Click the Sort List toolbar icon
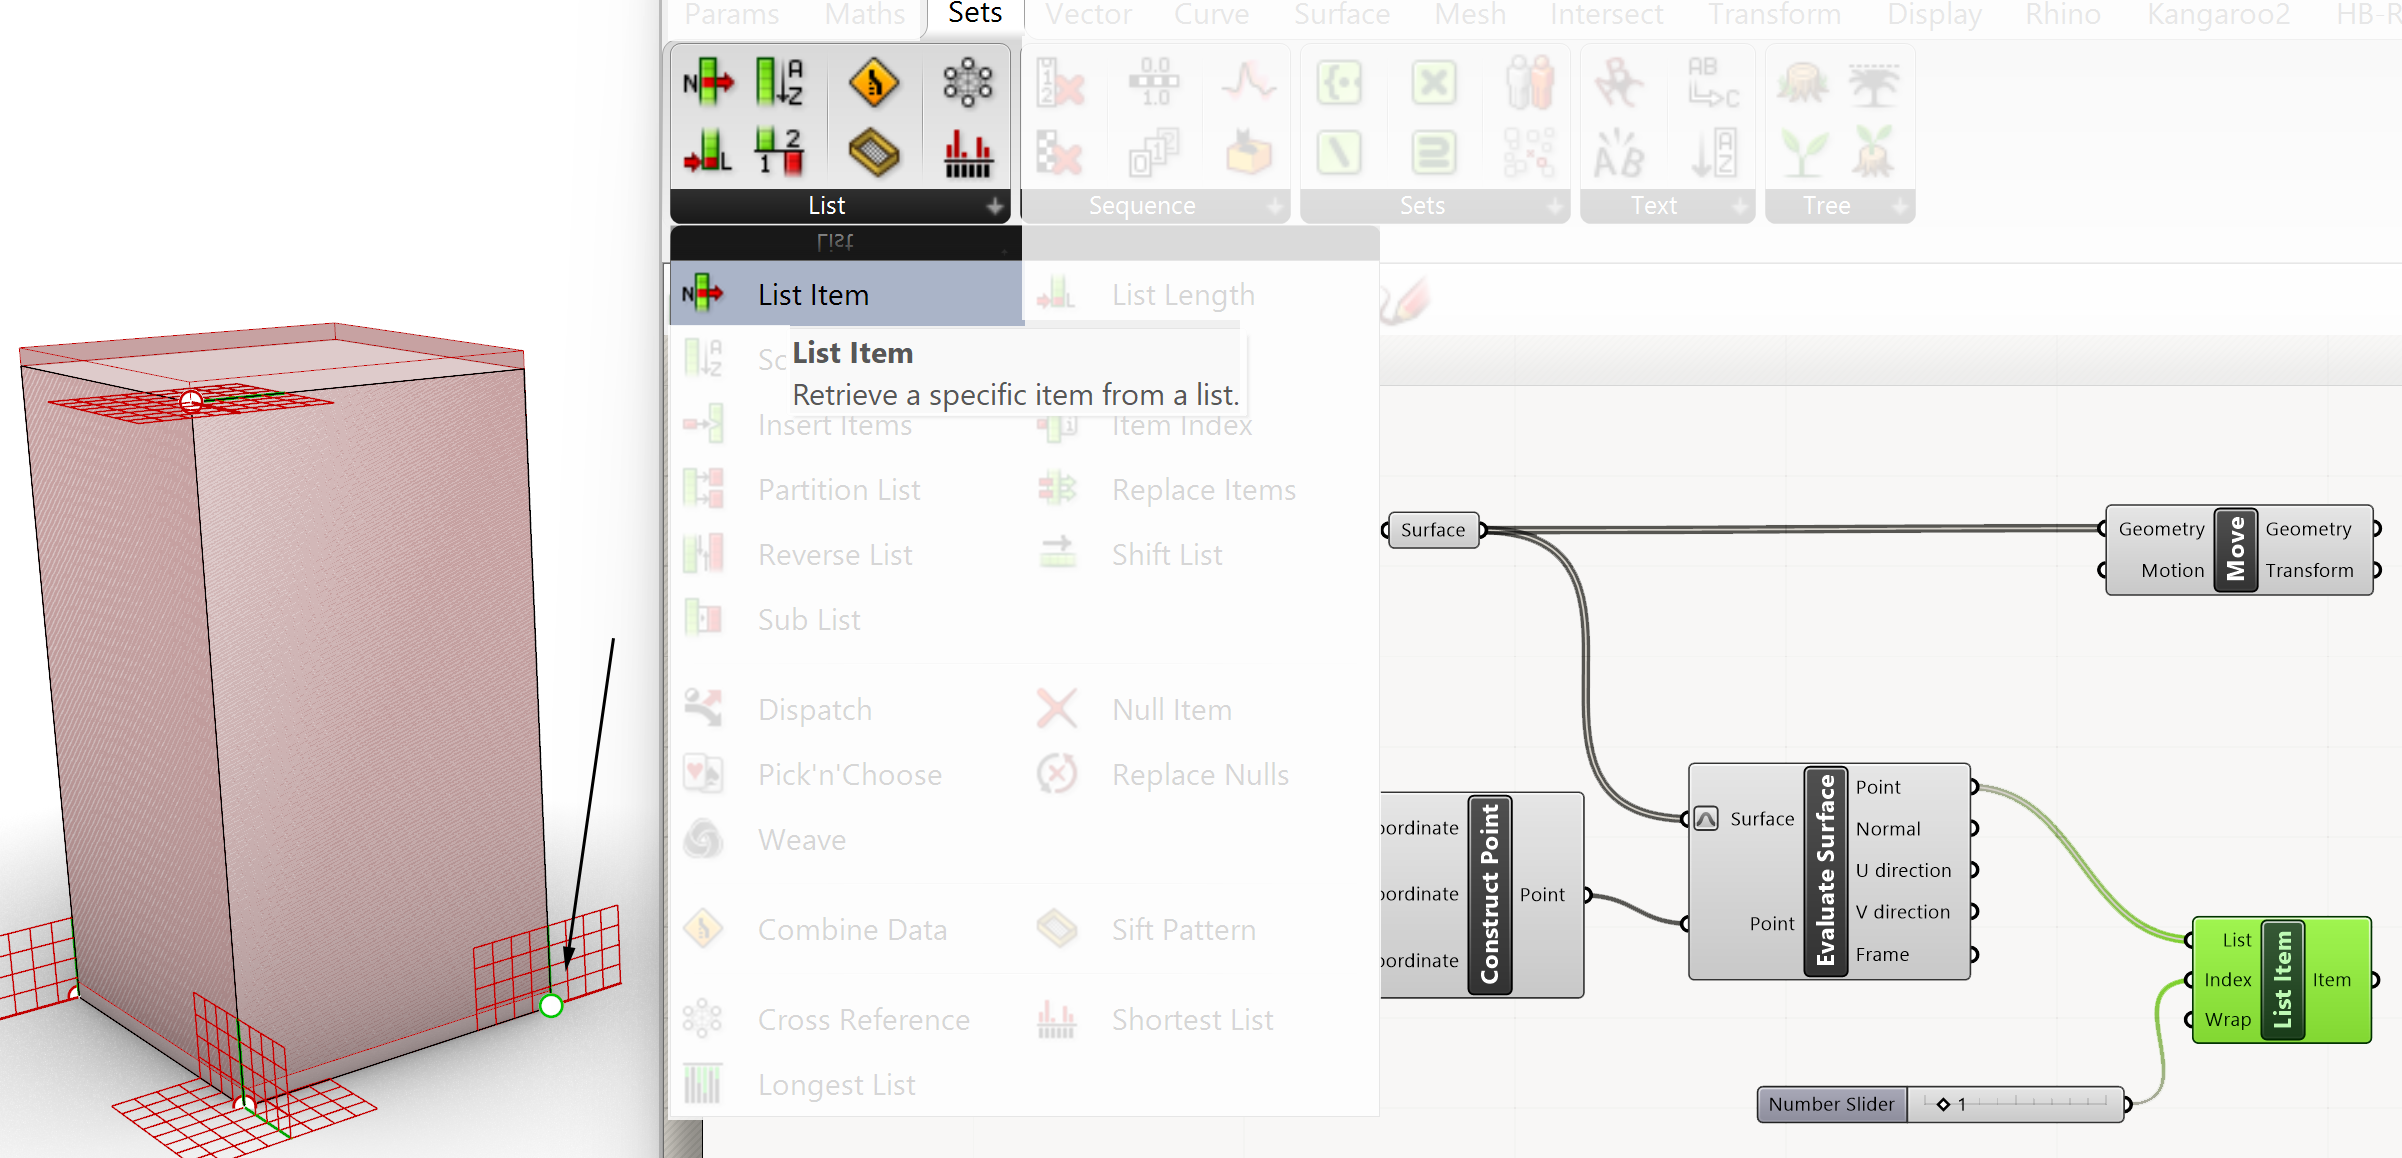The height and width of the screenshot is (1158, 2402). pyautogui.click(x=778, y=83)
